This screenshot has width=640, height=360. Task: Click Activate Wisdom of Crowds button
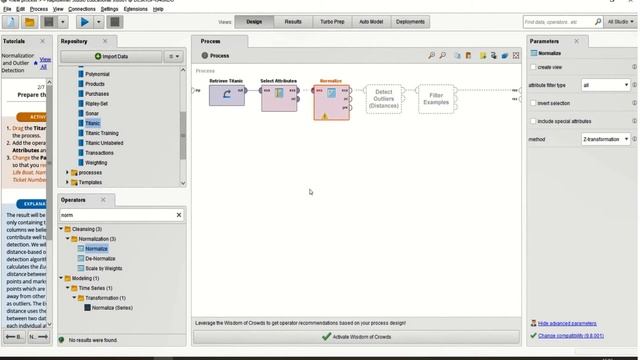tap(356, 337)
